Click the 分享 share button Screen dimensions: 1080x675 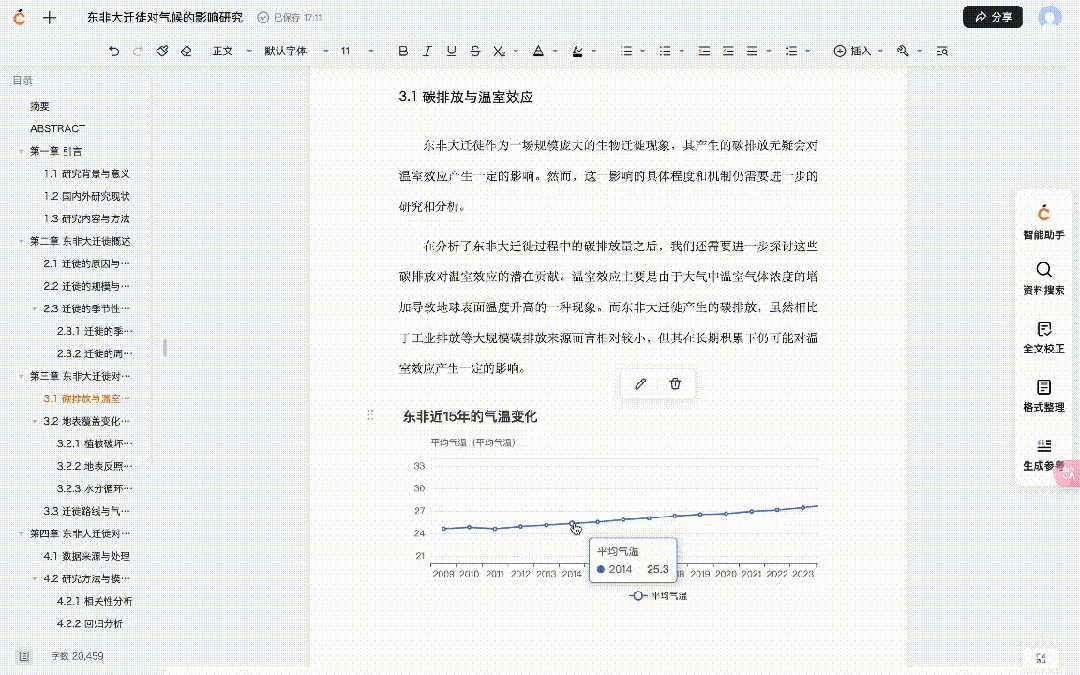point(993,17)
